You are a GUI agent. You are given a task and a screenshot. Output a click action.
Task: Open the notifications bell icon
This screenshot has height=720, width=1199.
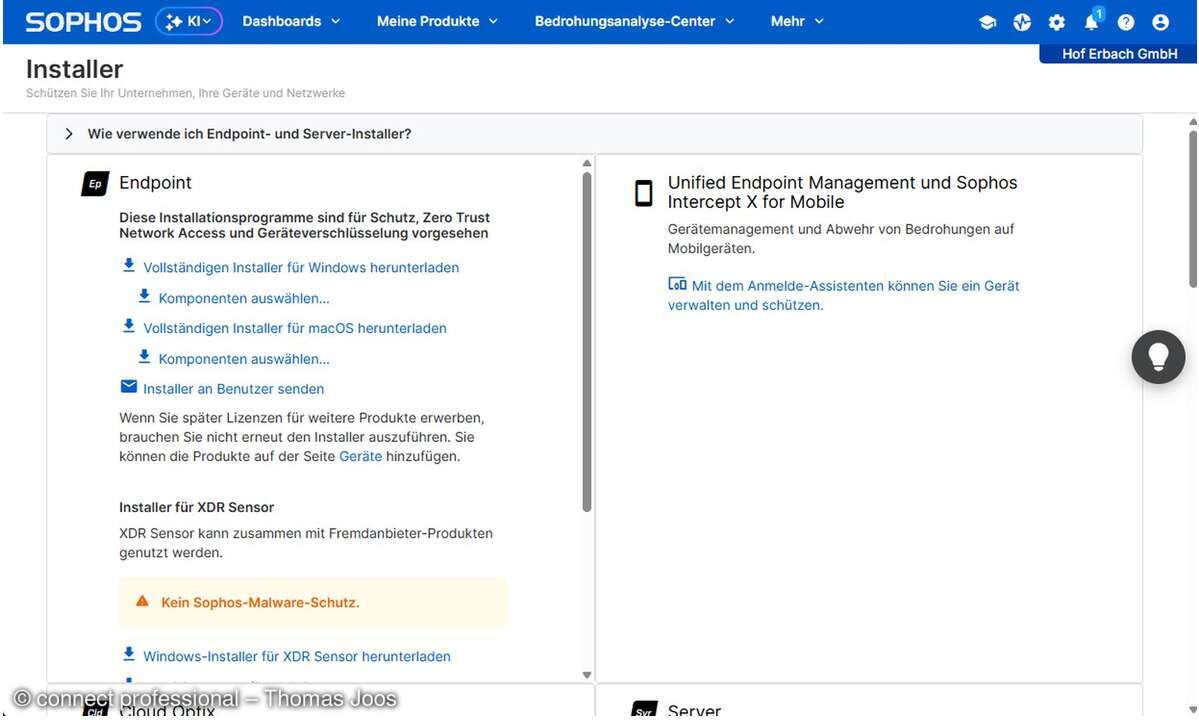point(1091,22)
